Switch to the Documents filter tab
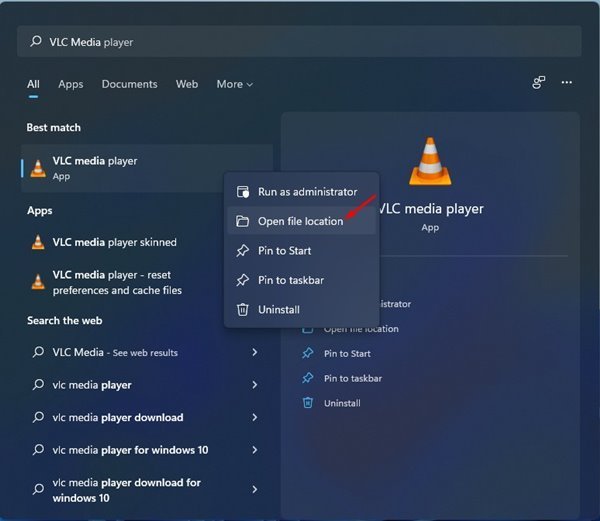The image size is (600, 521). [129, 85]
